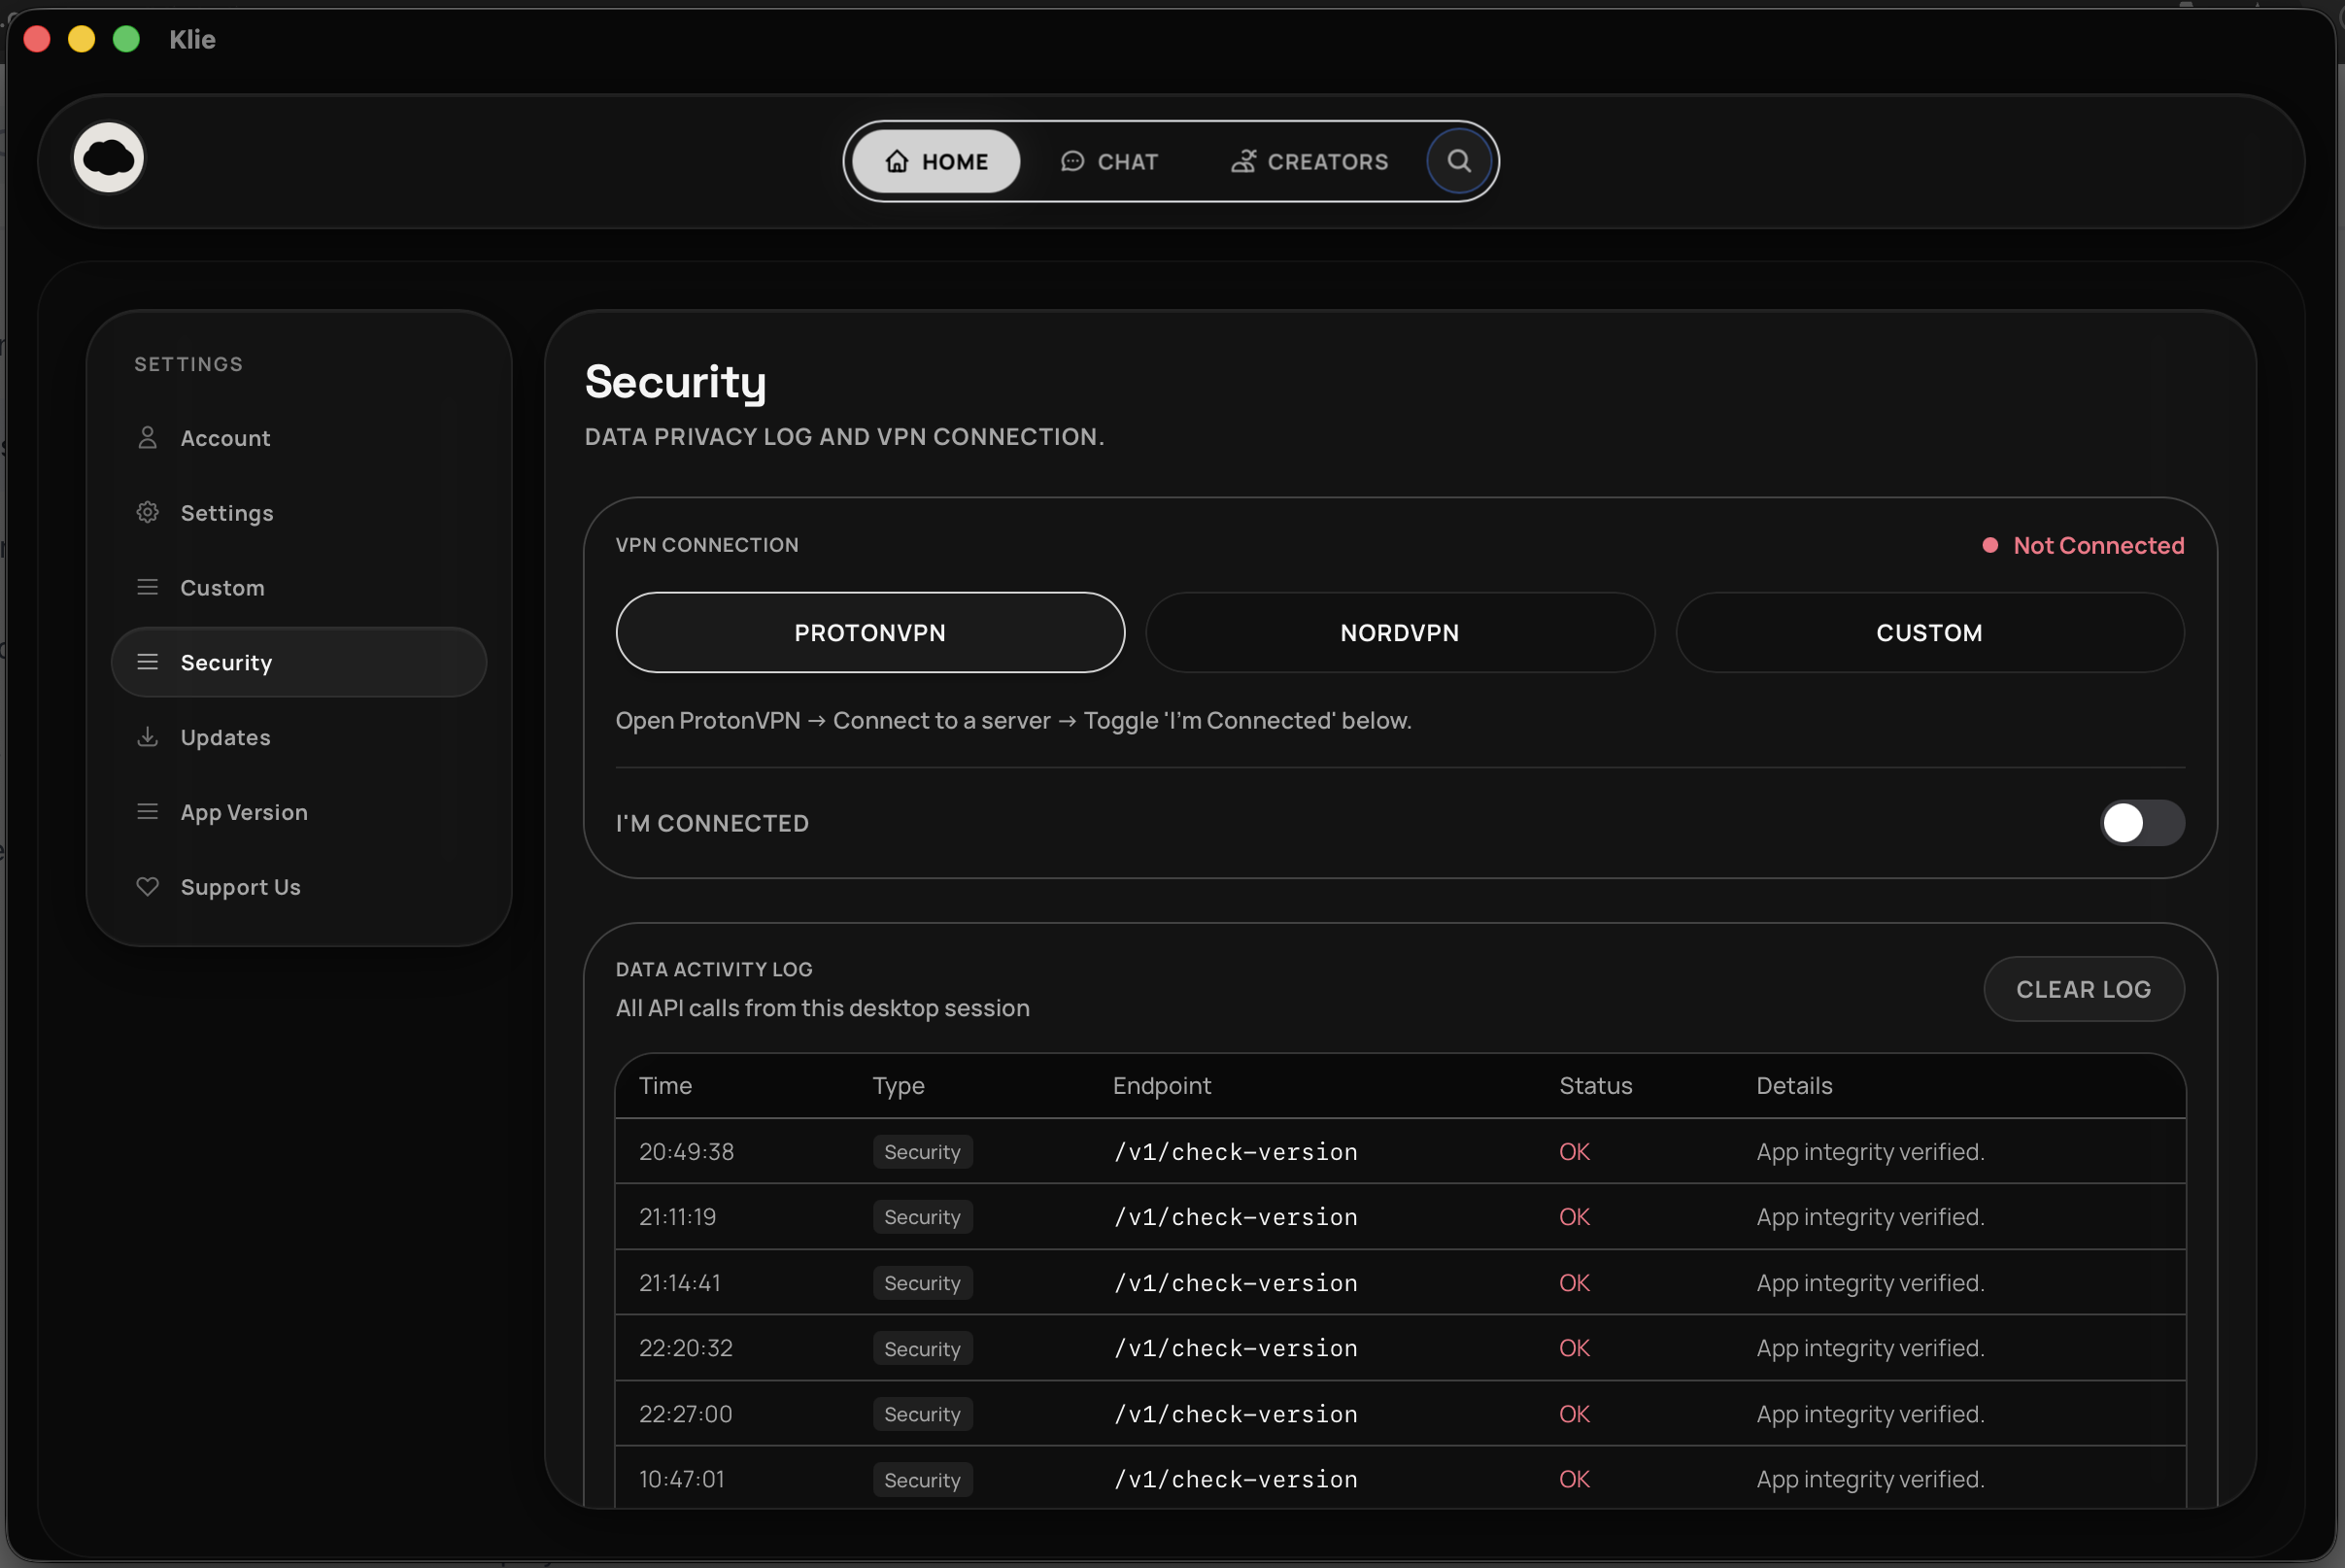The width and height of the screenshot is (2345, 1568).
Task: Click the Updates download icon
Action: (147, 737)
